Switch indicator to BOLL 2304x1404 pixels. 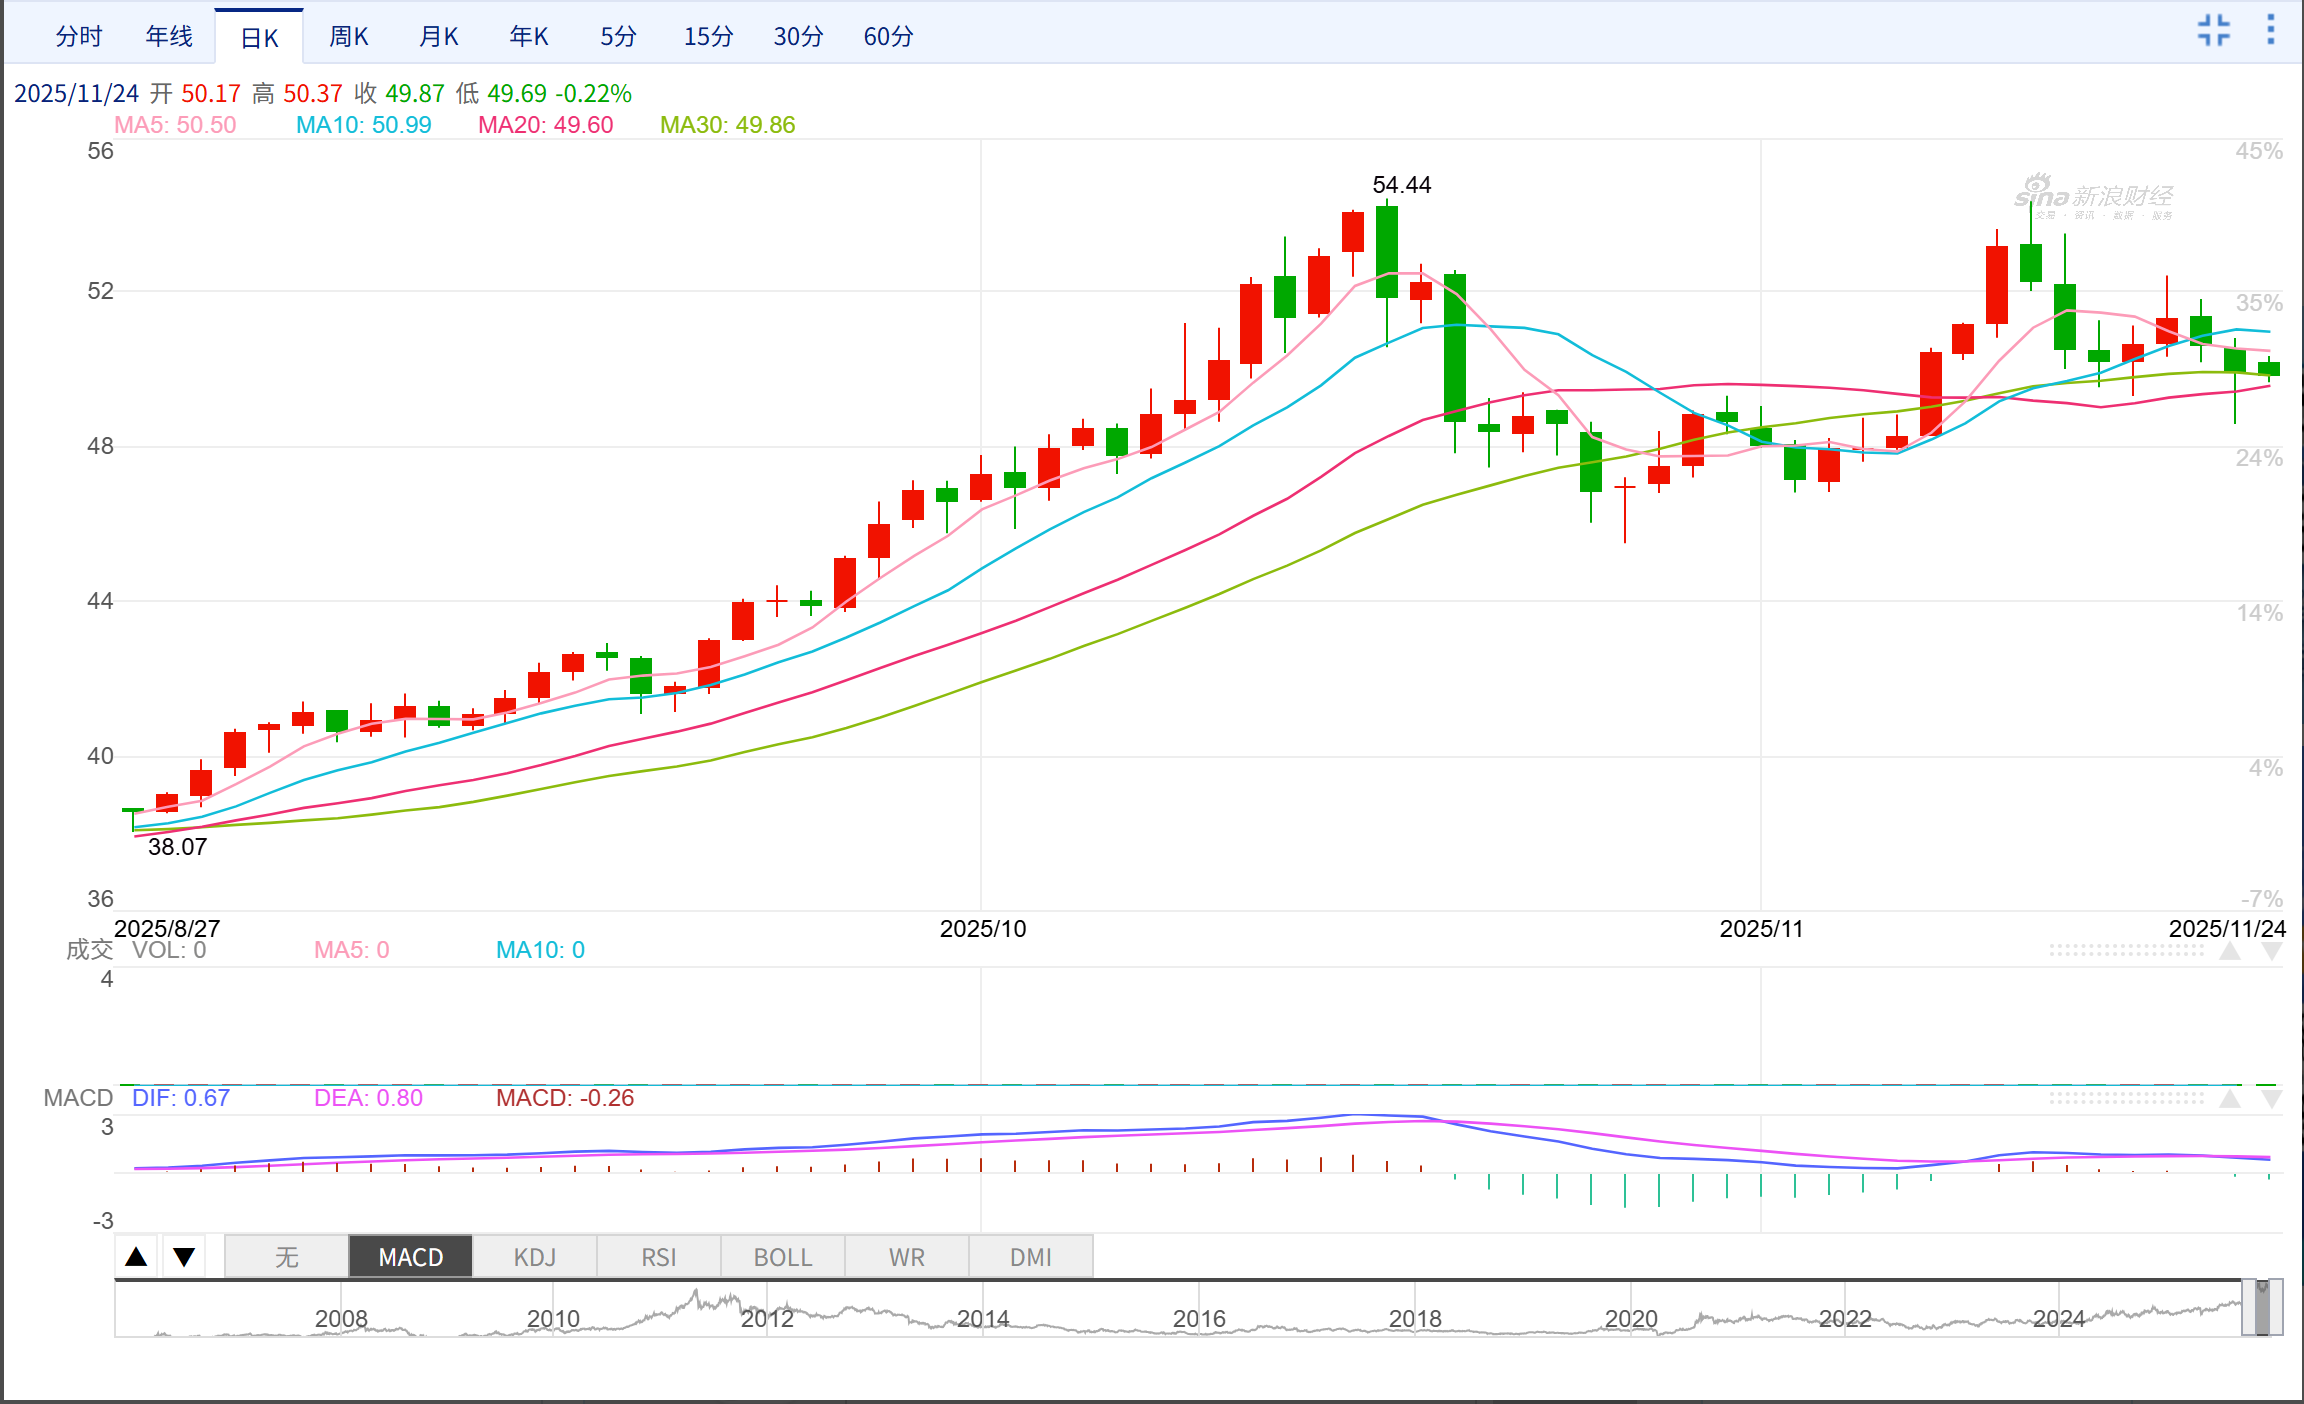pos(782,1257)
